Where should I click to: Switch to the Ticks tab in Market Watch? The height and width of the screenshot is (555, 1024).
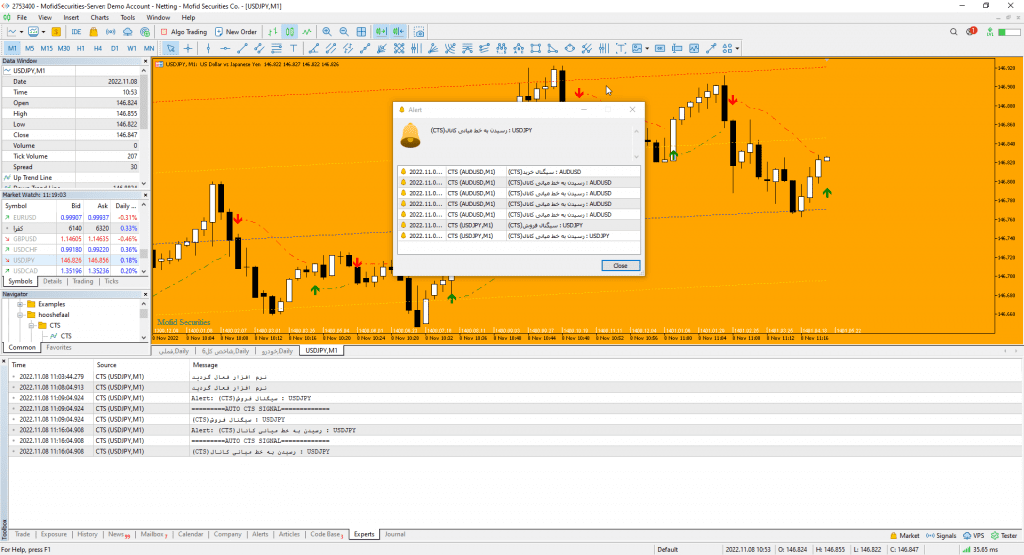point(112,281)
